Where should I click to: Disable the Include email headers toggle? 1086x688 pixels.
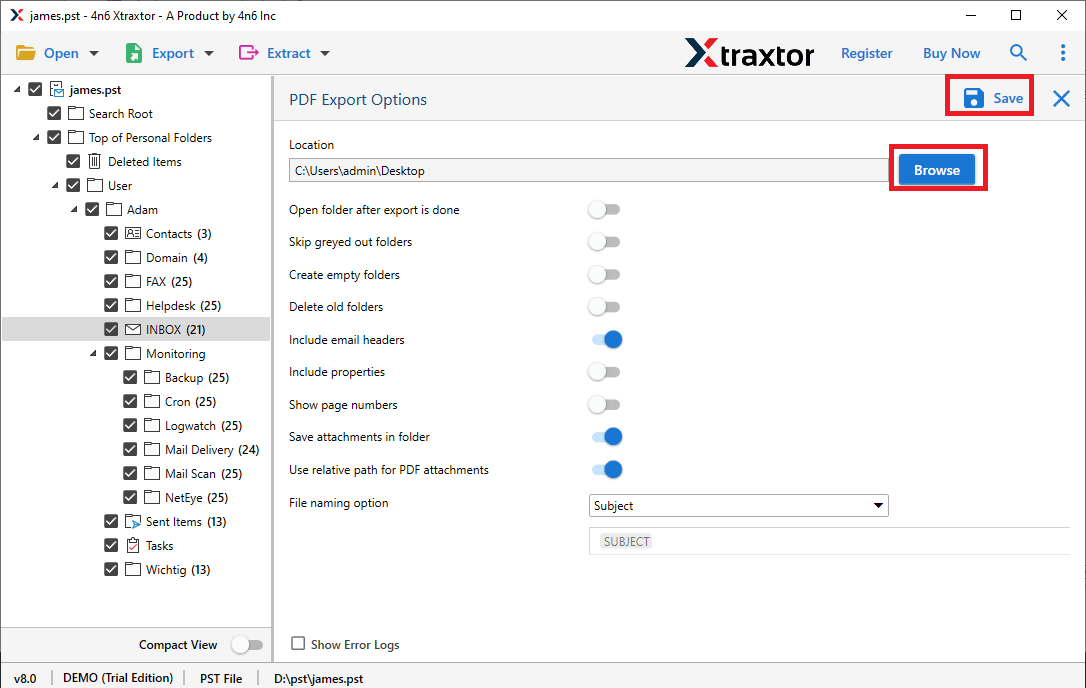[x=605, y=339]
